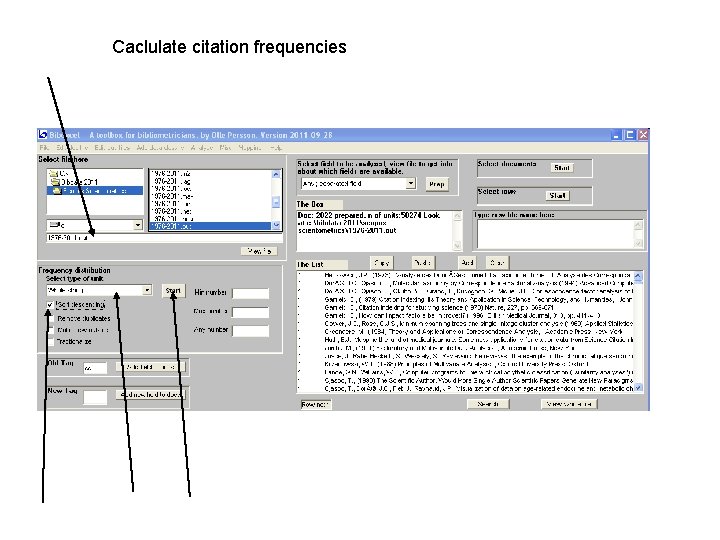
Task: Click the Row no. field below The List
Action: (315, 405)
